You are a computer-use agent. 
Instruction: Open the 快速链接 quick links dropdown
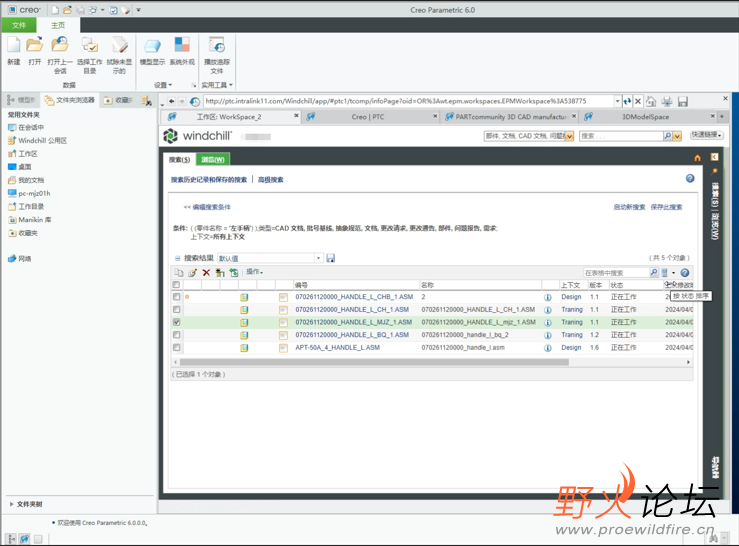[x=706, y=135]
